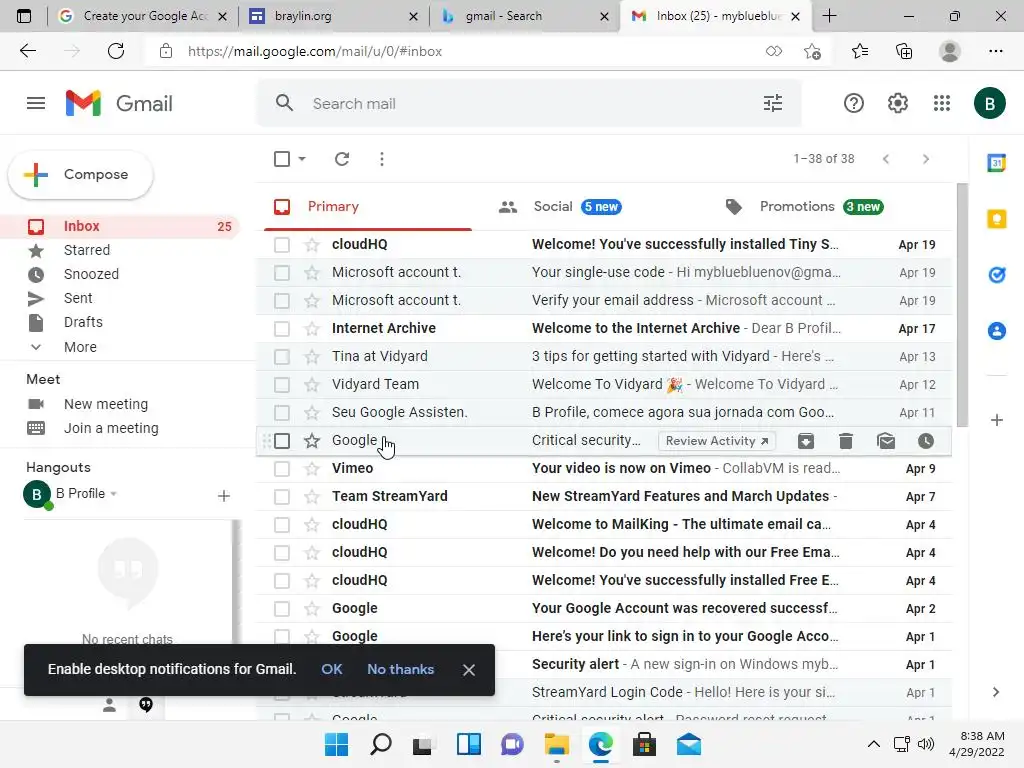Go to older messages page arrow
The image size is (1024, 768).
(925, 159)
